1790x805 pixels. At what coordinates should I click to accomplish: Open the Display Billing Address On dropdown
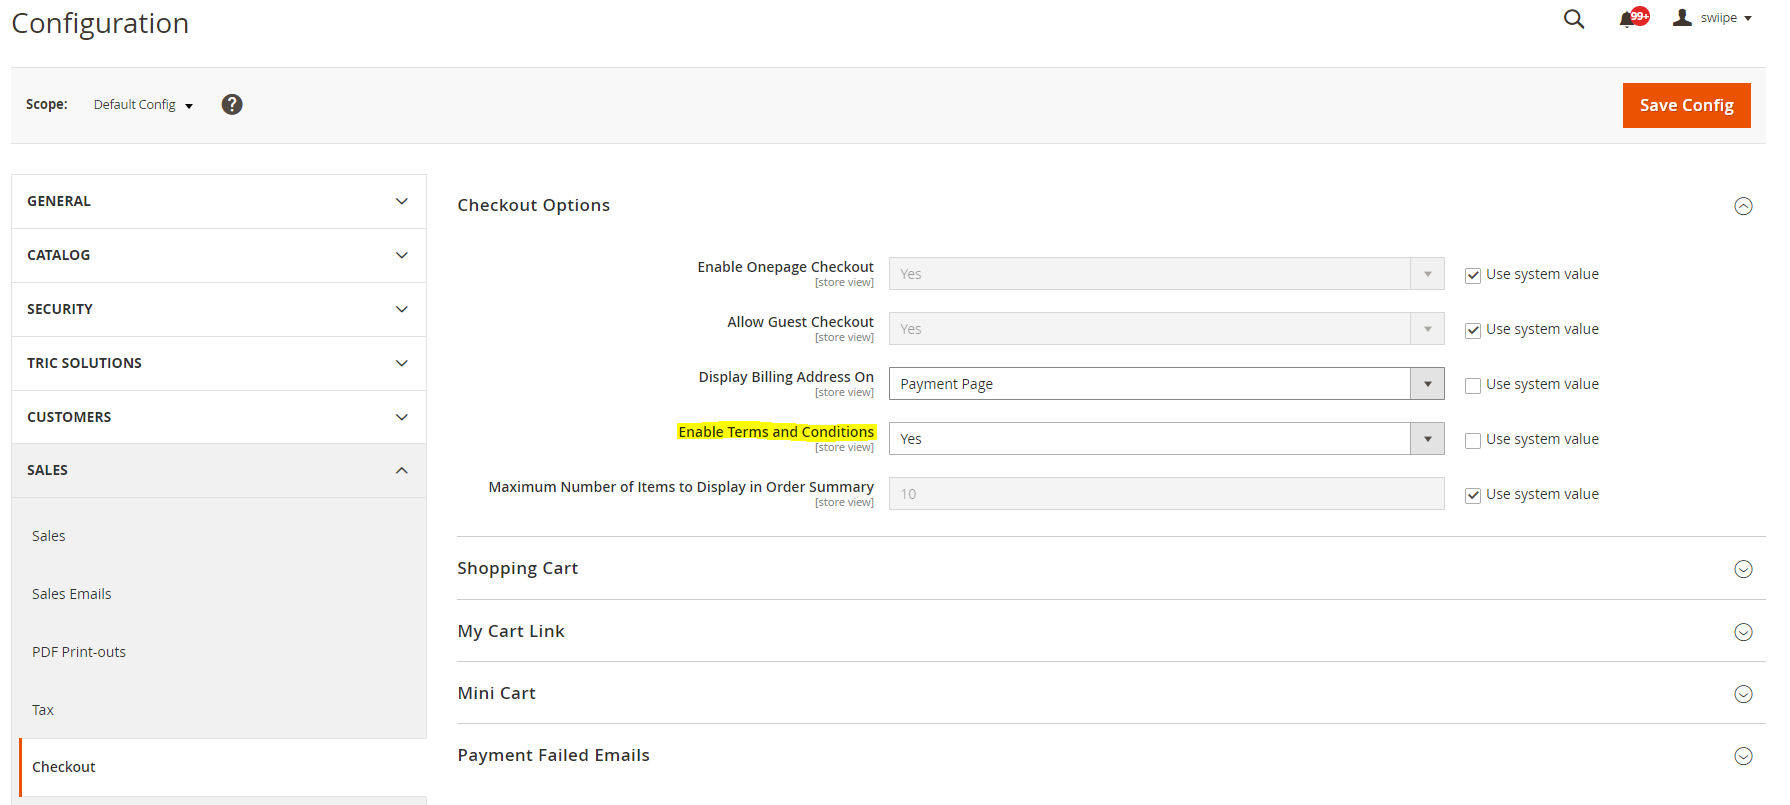(x=1165, y=384)
